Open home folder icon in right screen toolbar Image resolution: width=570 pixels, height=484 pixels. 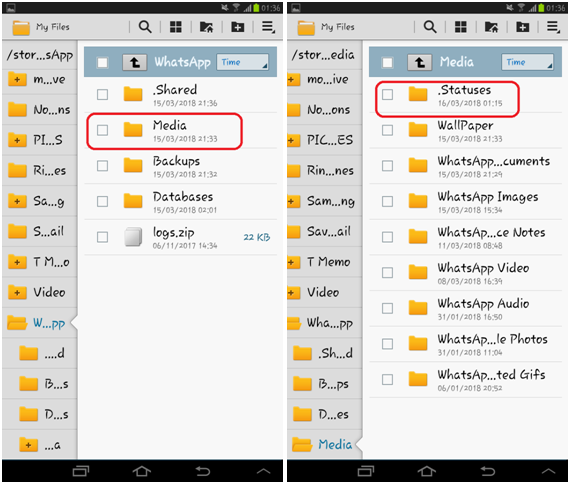coord(491,27)
